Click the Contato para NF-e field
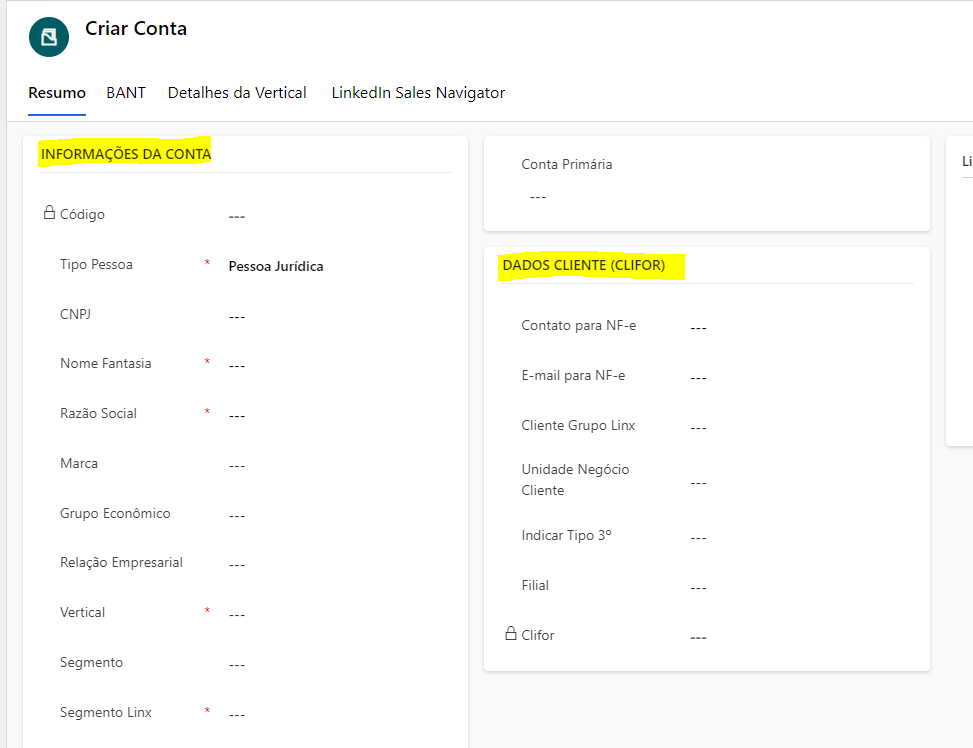This screenshot has height=748, width=973. tap(790, 327)
